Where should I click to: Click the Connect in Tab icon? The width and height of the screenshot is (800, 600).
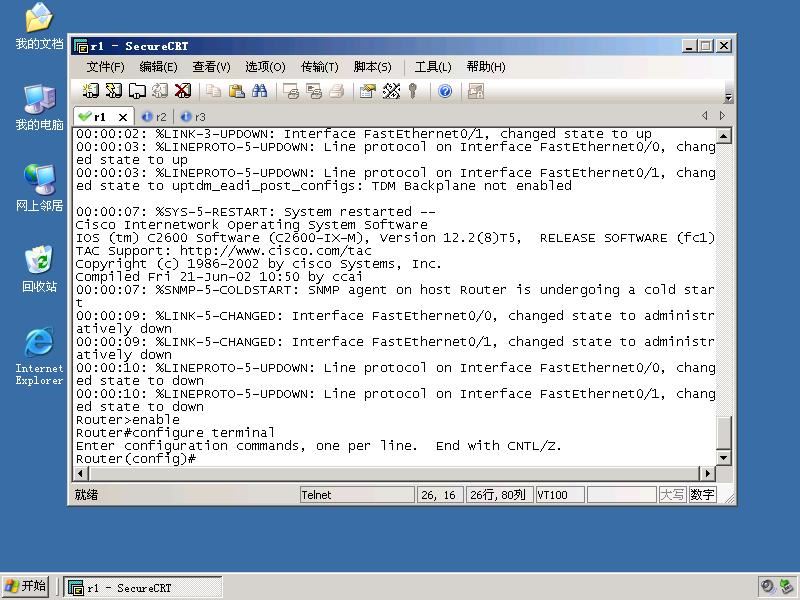point(137,91)
